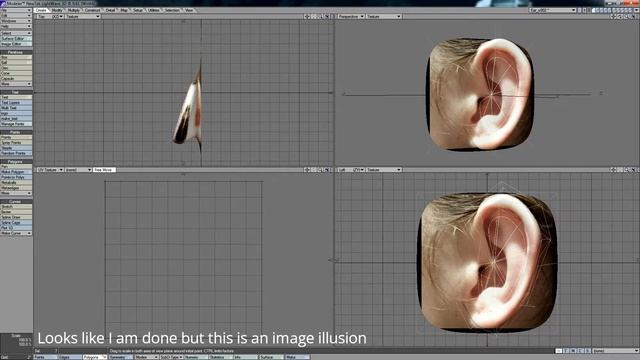Open the Select dropdown in the sidebar
Image resolution: width=640 pixels, height=360 pixels.
16,33
